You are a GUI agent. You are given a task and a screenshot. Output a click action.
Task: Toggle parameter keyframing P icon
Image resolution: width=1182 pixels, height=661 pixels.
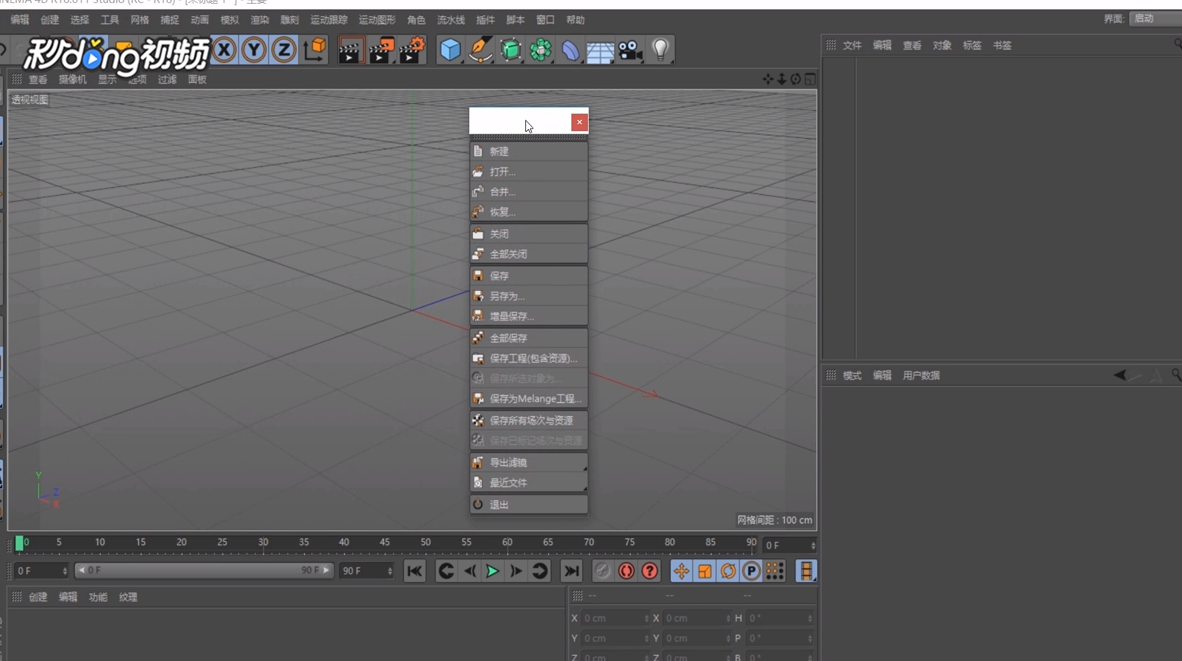coord(752,571)
